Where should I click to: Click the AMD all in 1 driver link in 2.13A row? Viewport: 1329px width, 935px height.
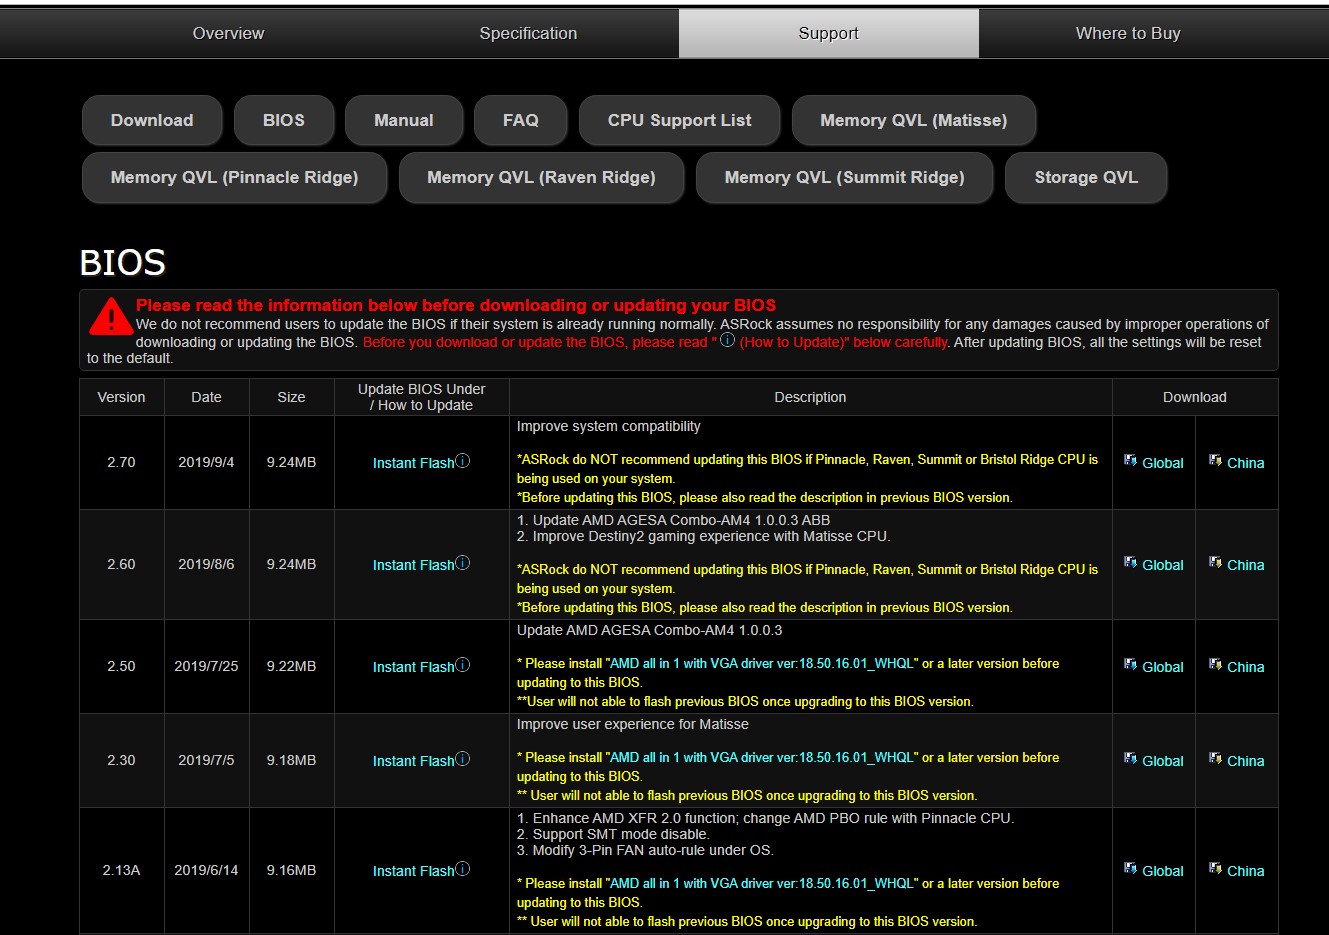tap(762, 883)
